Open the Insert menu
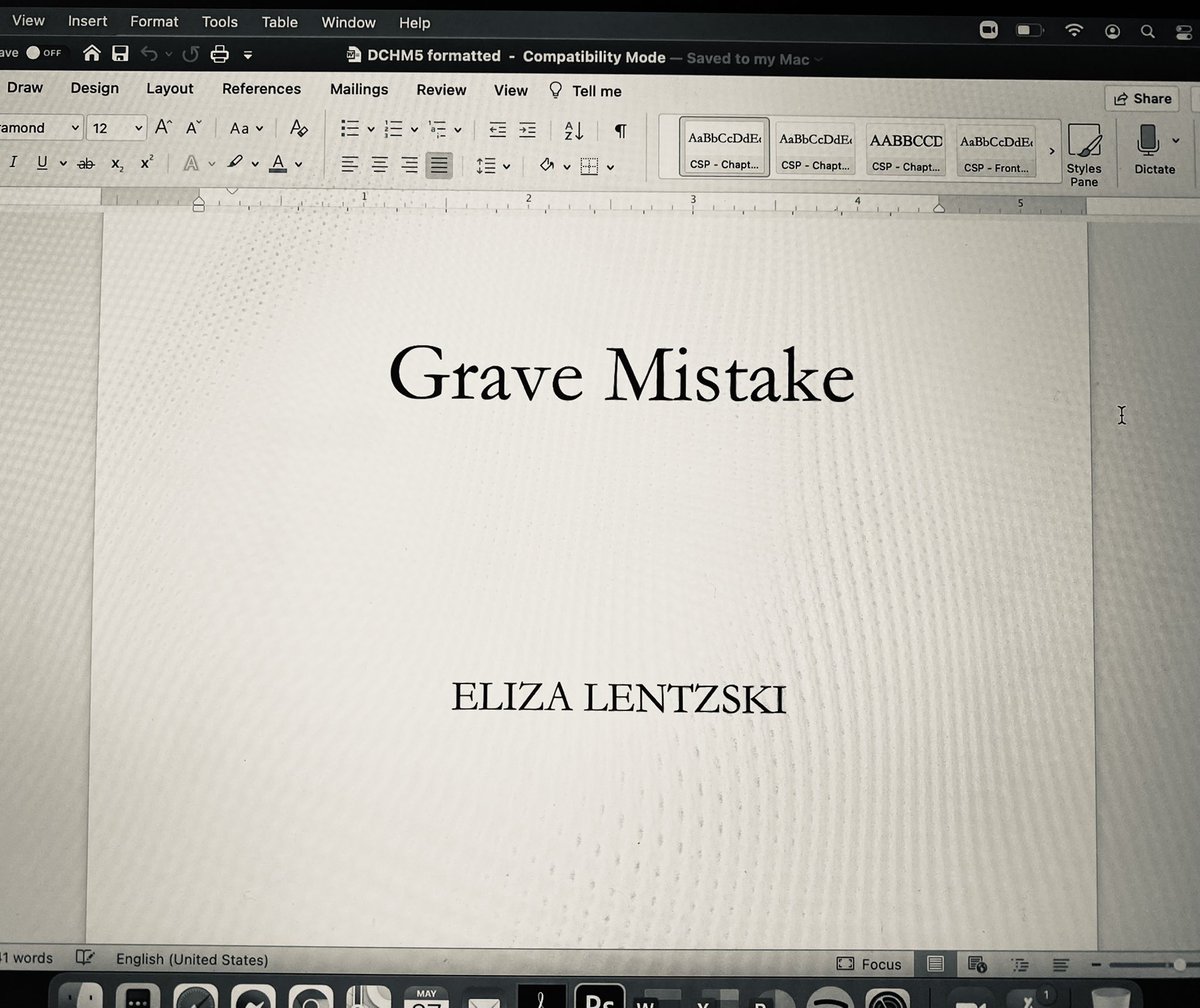1200x1008 pixels. coord(87,21)
